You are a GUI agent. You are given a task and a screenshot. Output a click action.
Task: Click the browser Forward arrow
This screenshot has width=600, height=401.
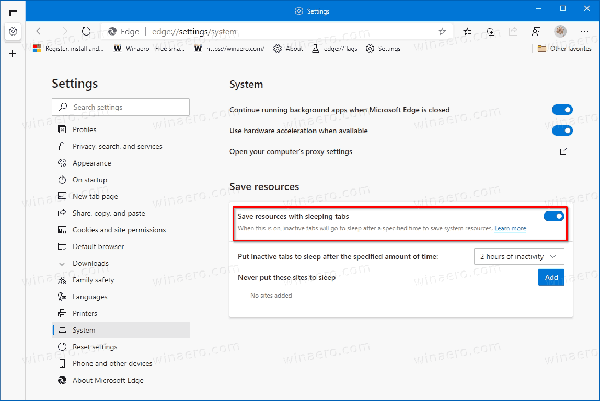(64, 31)
